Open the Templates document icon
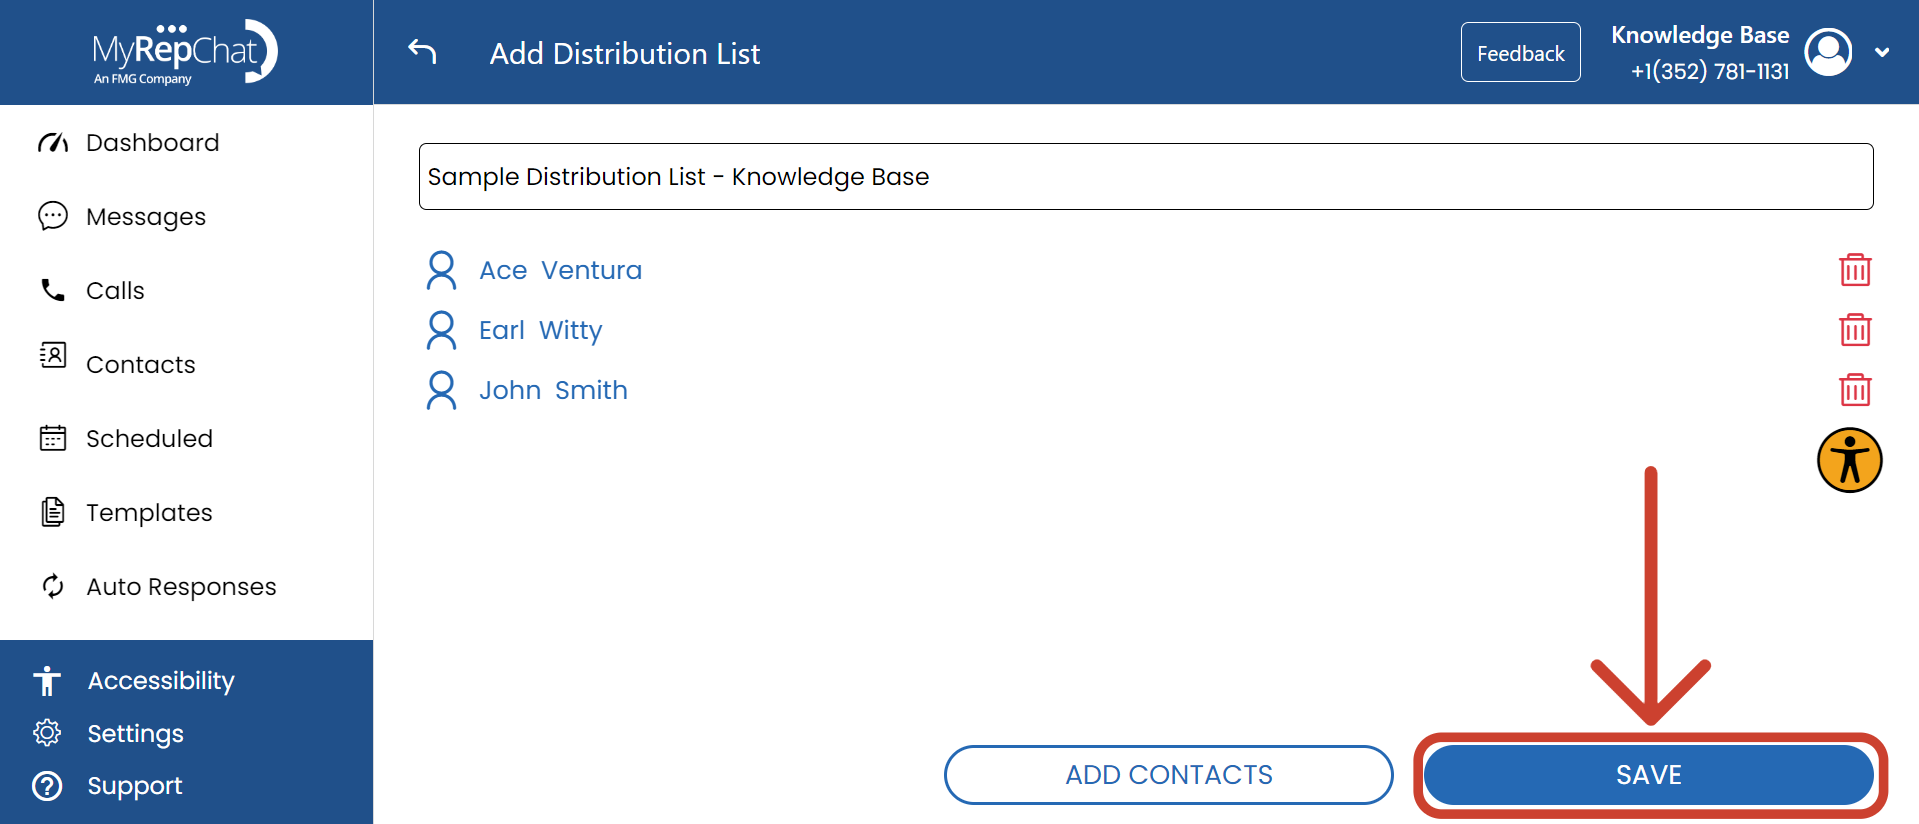 pos(53,512)
